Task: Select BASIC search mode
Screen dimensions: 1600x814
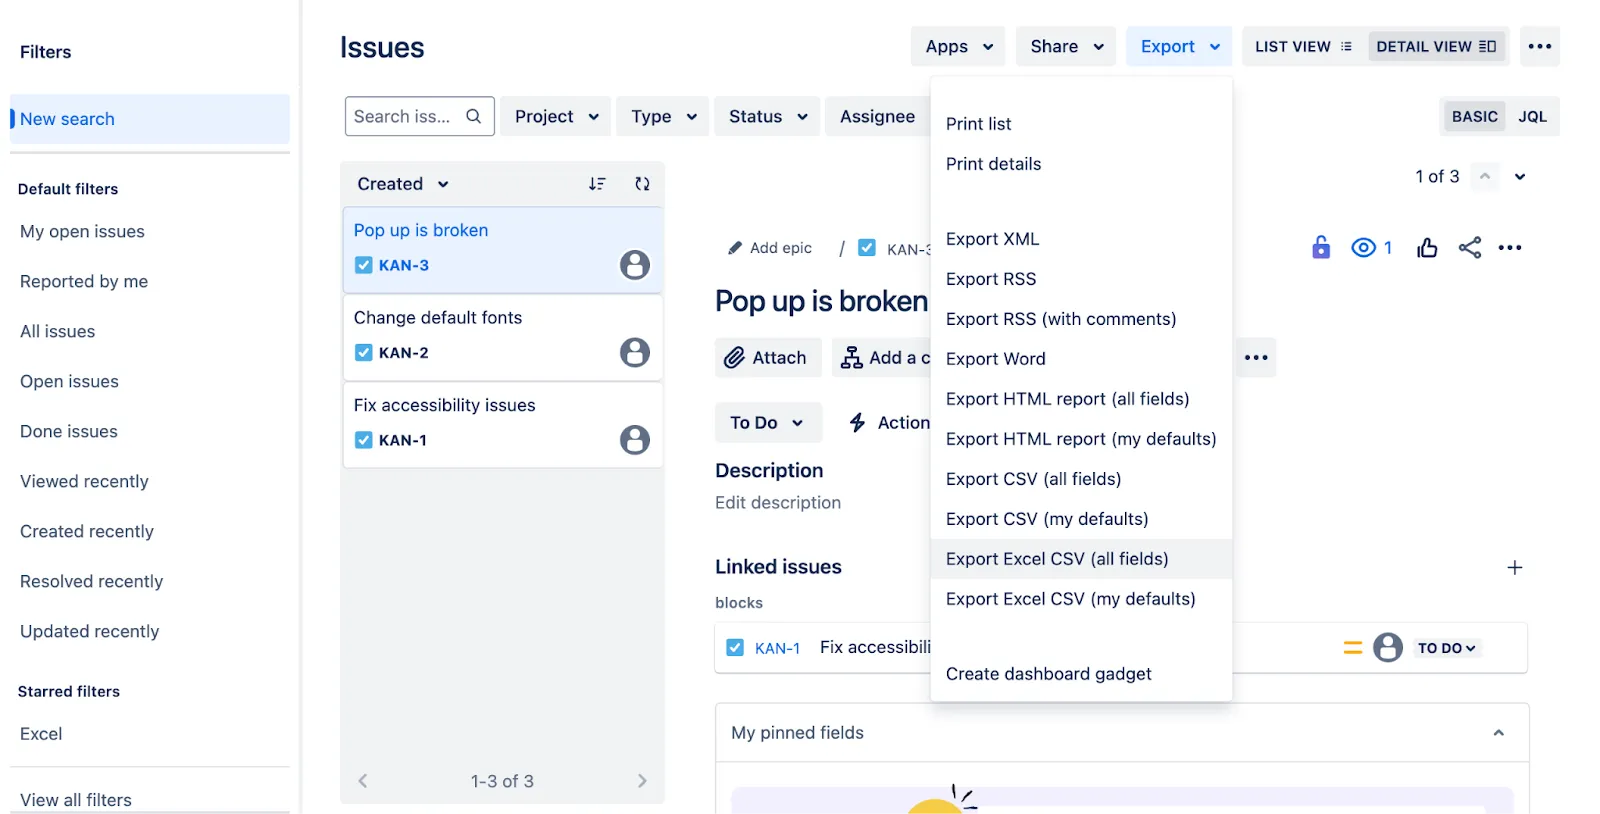Action: tap(1475, 116)
